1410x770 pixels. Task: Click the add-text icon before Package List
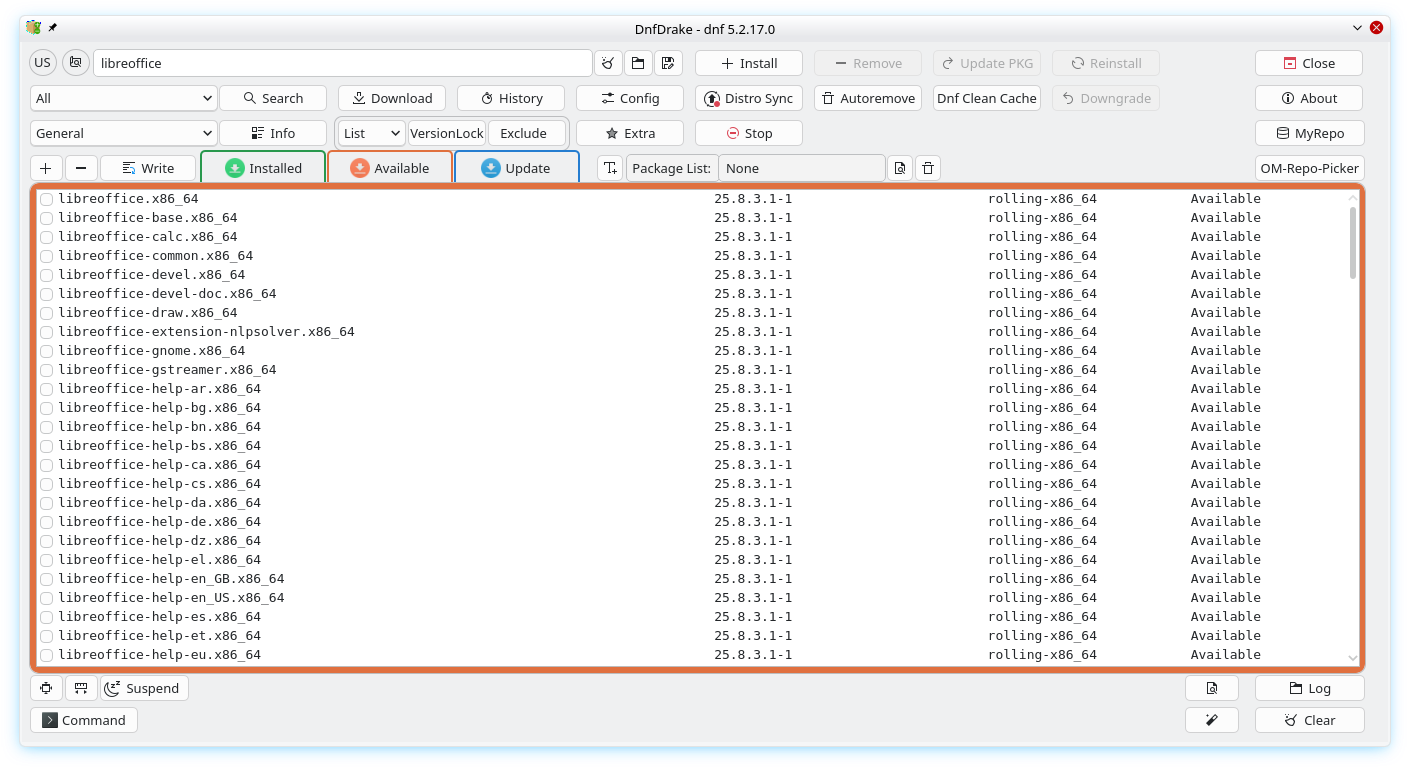pyautogui.click(x=610, y=168)
